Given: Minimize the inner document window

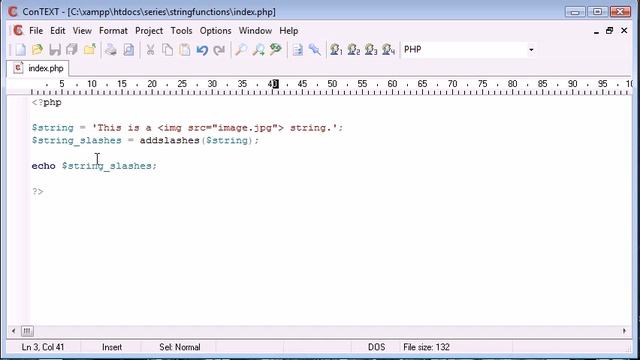Looking at the screenshot, I should pyautogui.click(x=596, y=31).
